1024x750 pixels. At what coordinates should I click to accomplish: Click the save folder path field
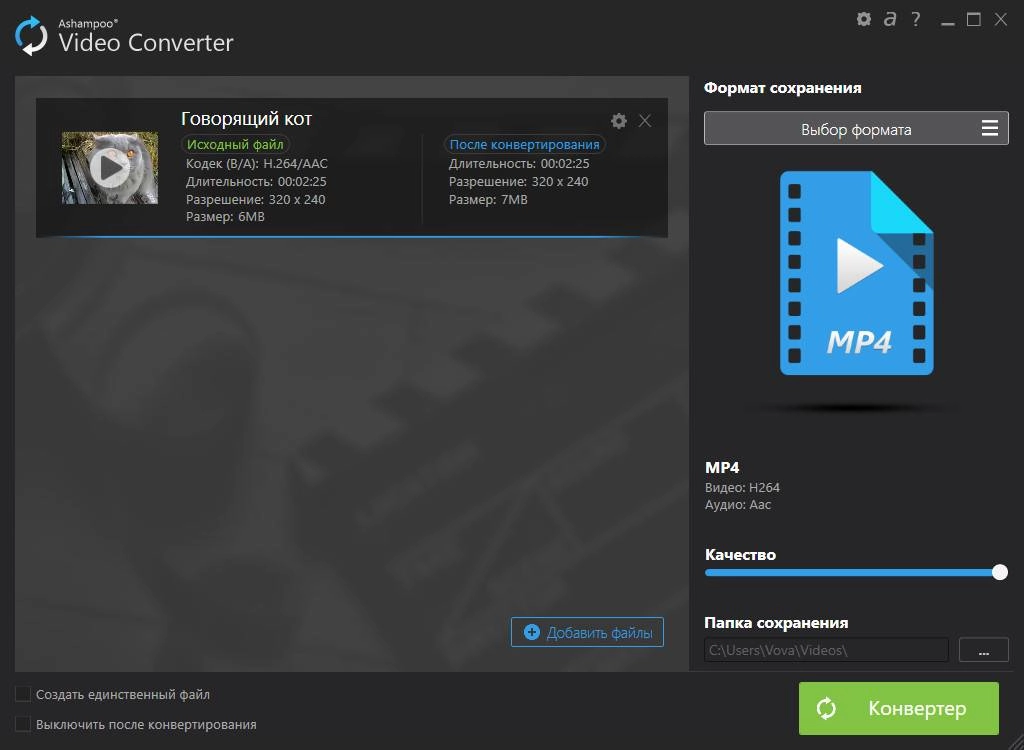tap(826, 650)
